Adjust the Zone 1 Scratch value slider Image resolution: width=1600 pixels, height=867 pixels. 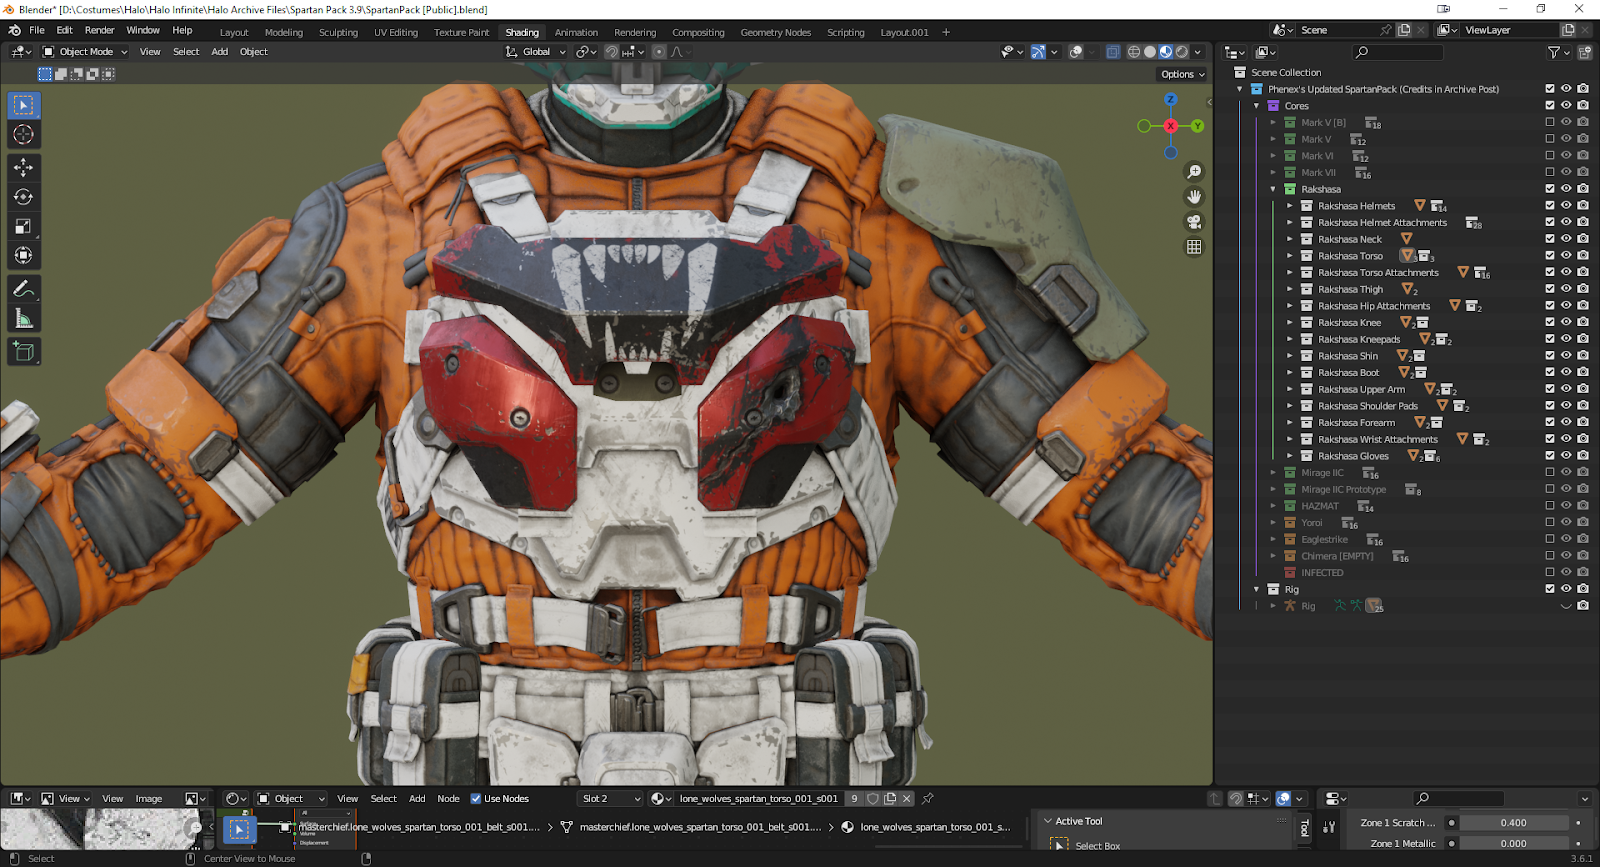pos(1513,823)
